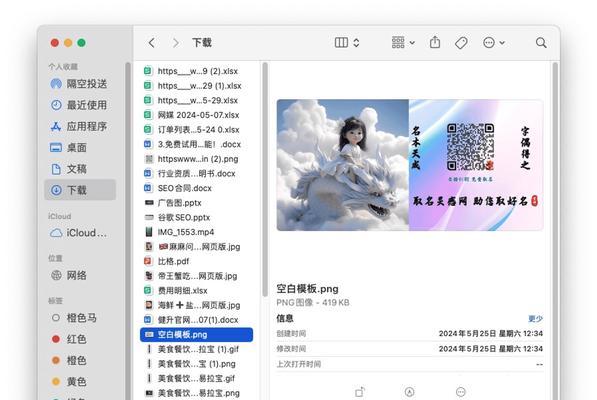Viewport: 597px width, 400px height.
Task: Select file 广告图.pptx
Action: (196, 203)
